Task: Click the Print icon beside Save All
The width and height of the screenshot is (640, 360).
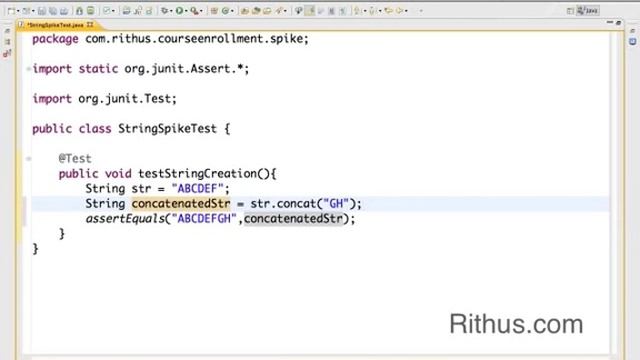Action: pos(64,11)
